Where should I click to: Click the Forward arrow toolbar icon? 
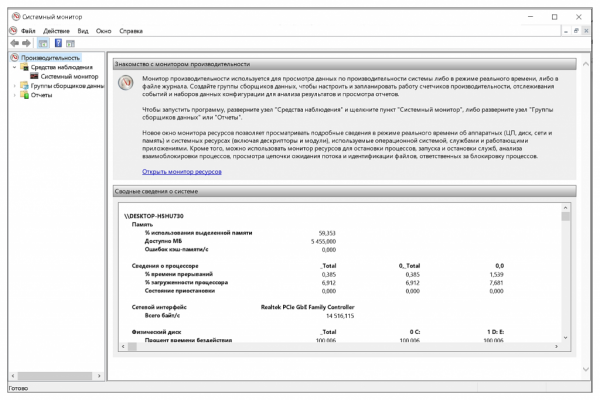click(x=26, y=43)
